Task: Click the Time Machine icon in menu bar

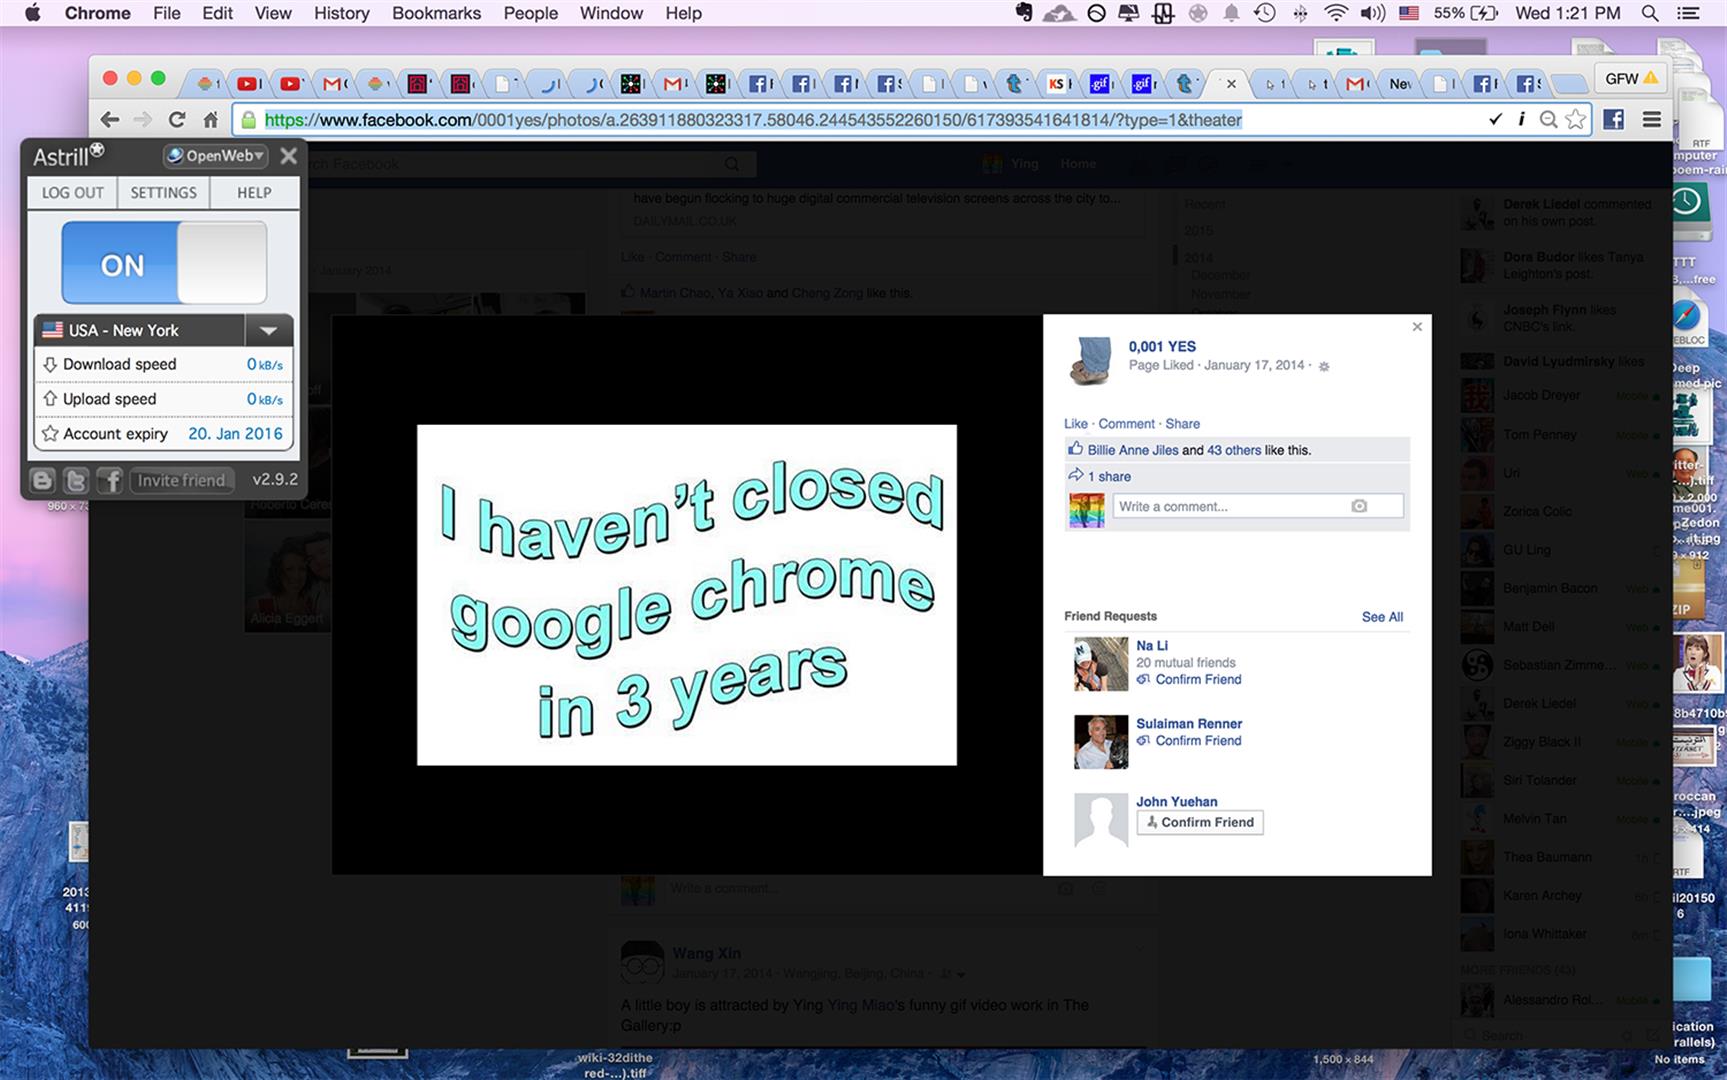Action: pos(1265,13)
